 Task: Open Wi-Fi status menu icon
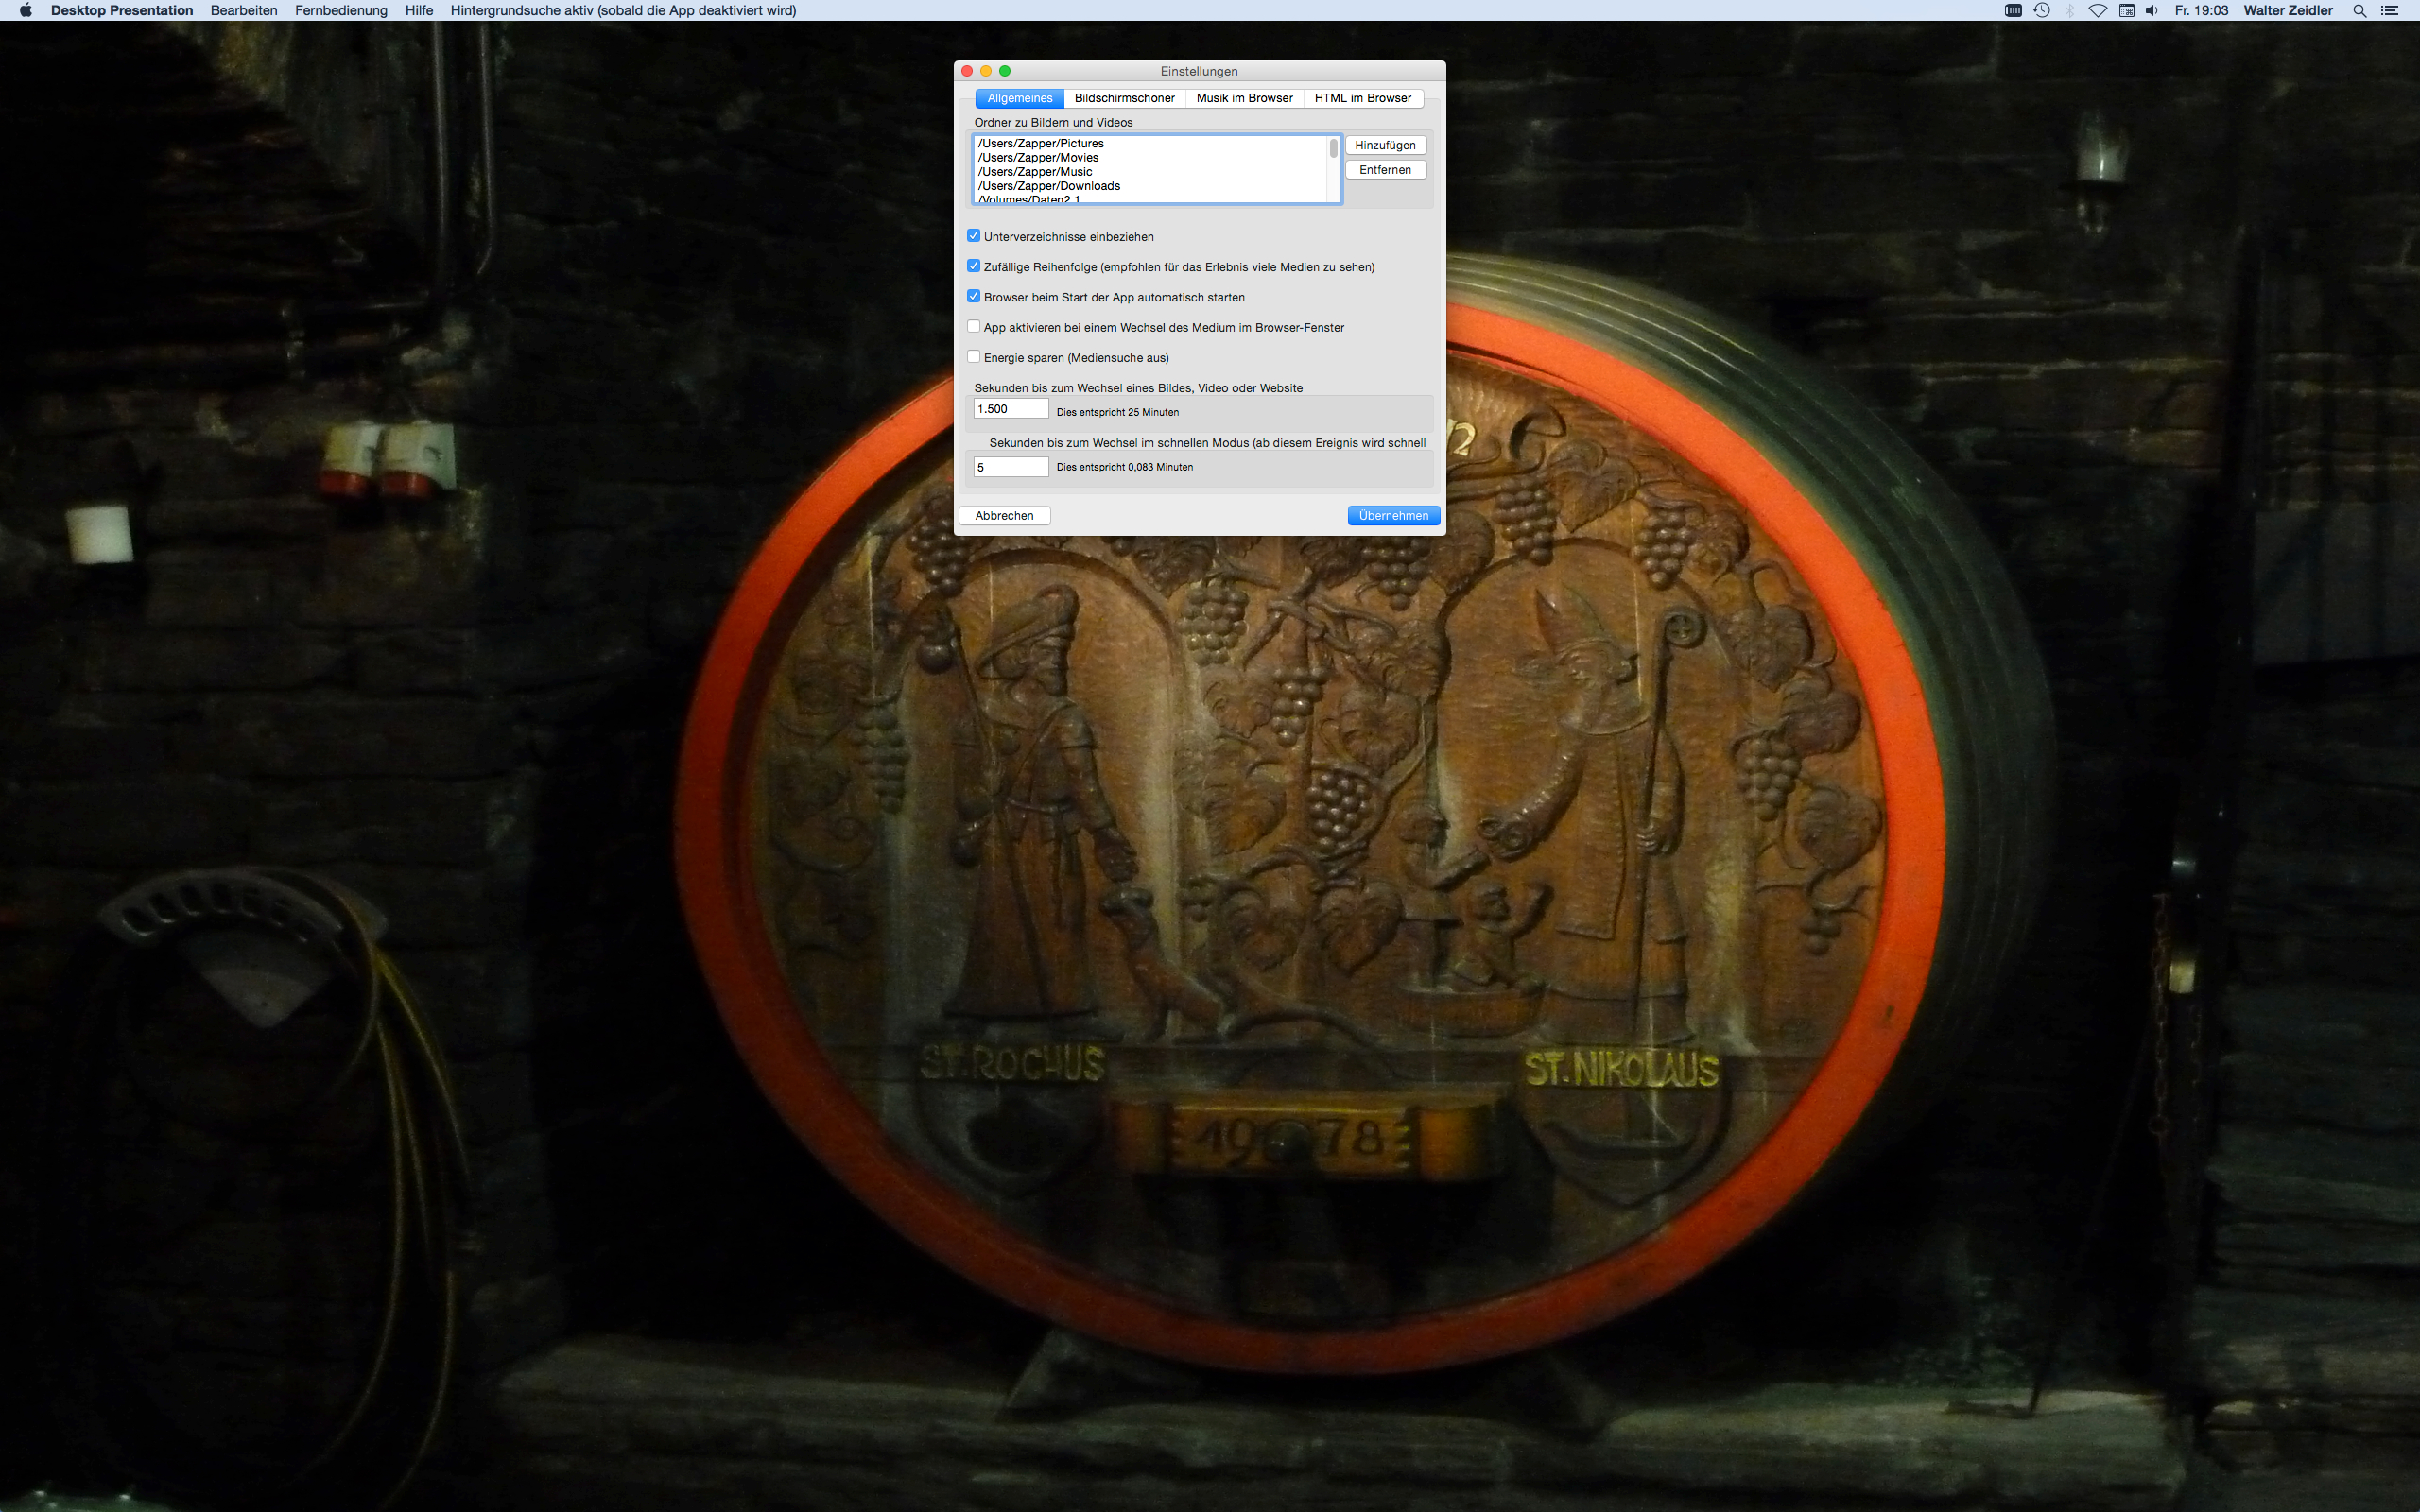(2098, 10)
